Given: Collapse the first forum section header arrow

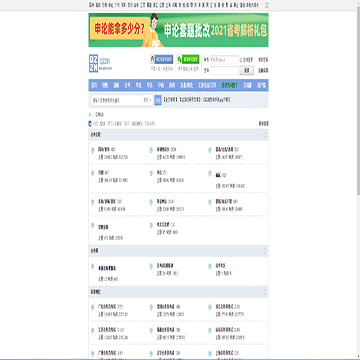Looking at the screenshot, I should click(x=265, y=135).
